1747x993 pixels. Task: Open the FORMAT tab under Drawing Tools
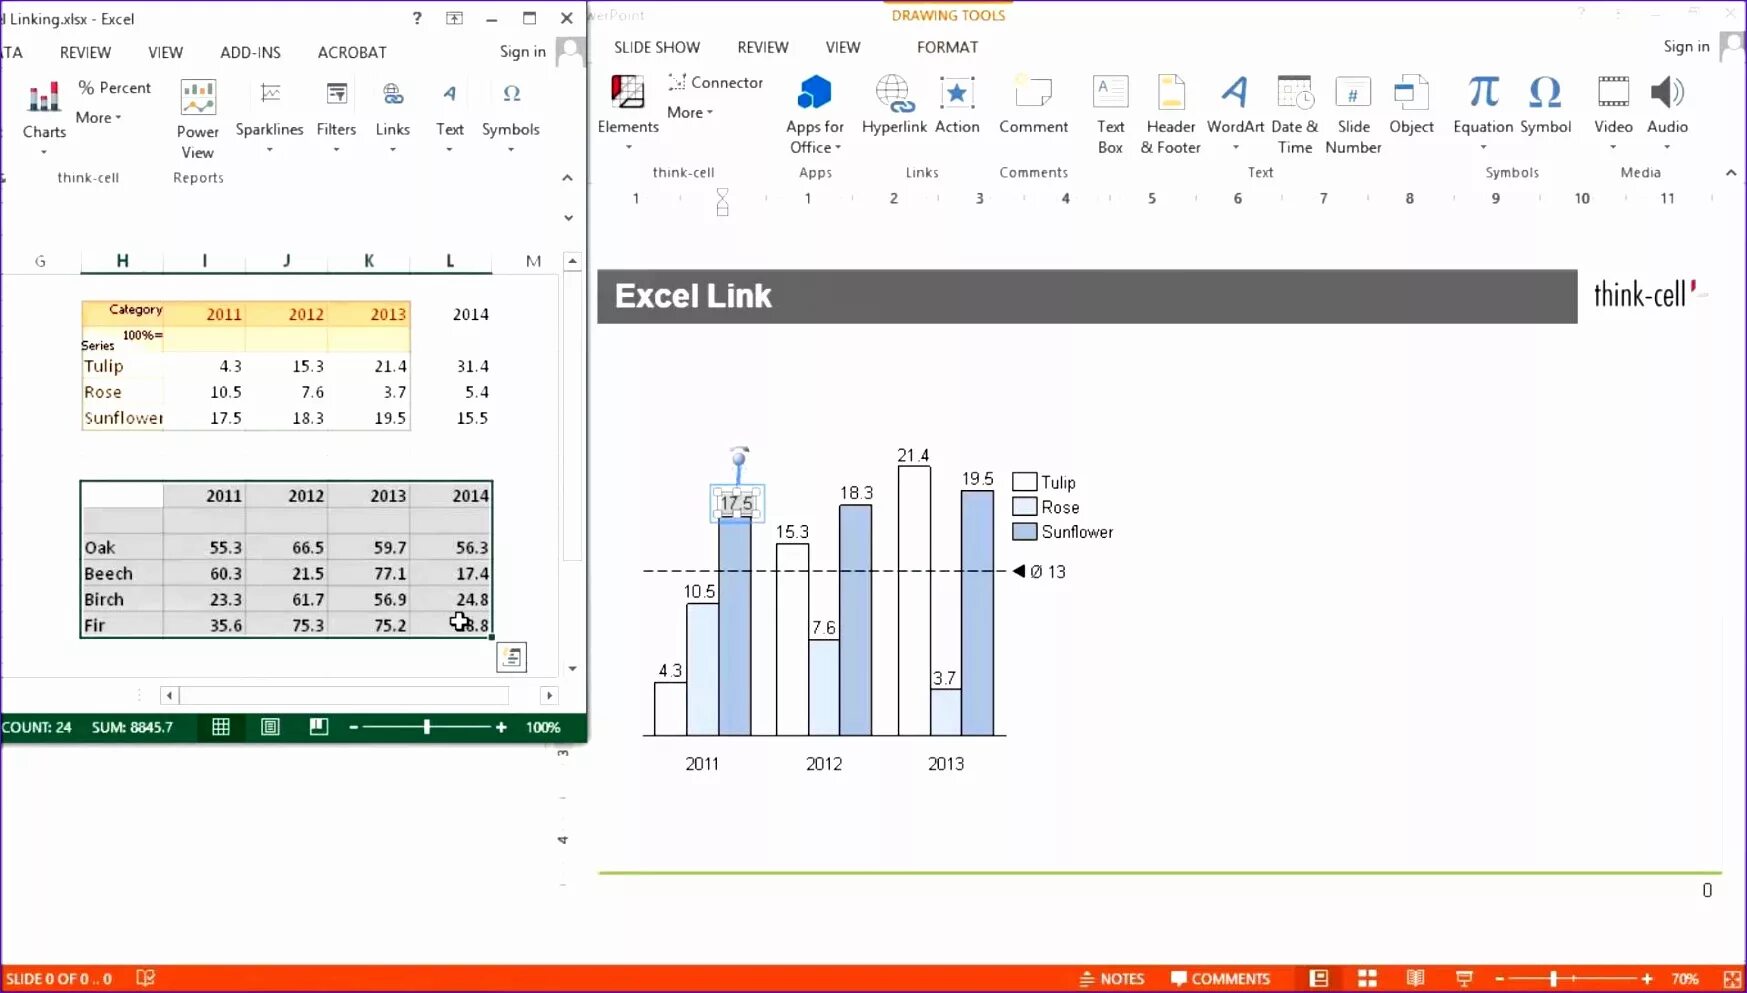(x=947, y=47)
